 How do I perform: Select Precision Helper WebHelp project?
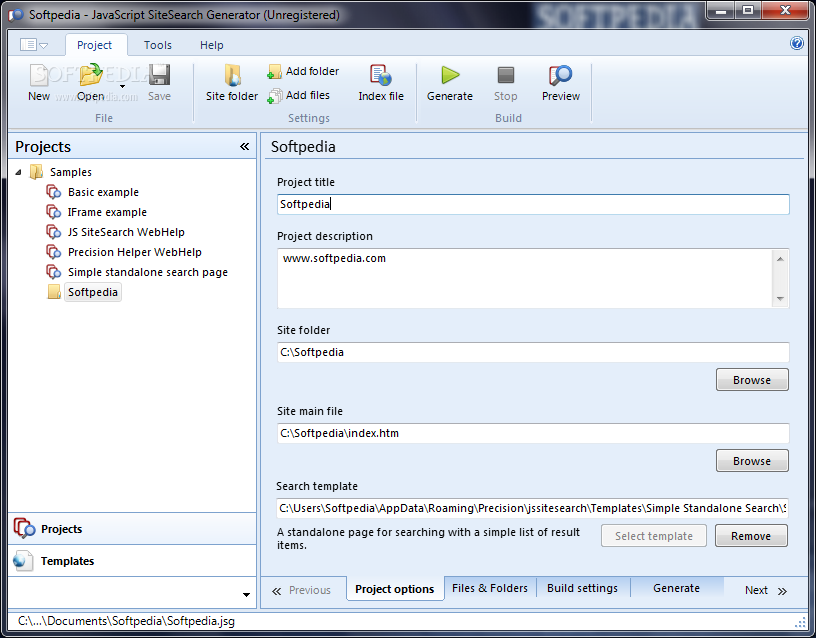[x=134, y=252]
